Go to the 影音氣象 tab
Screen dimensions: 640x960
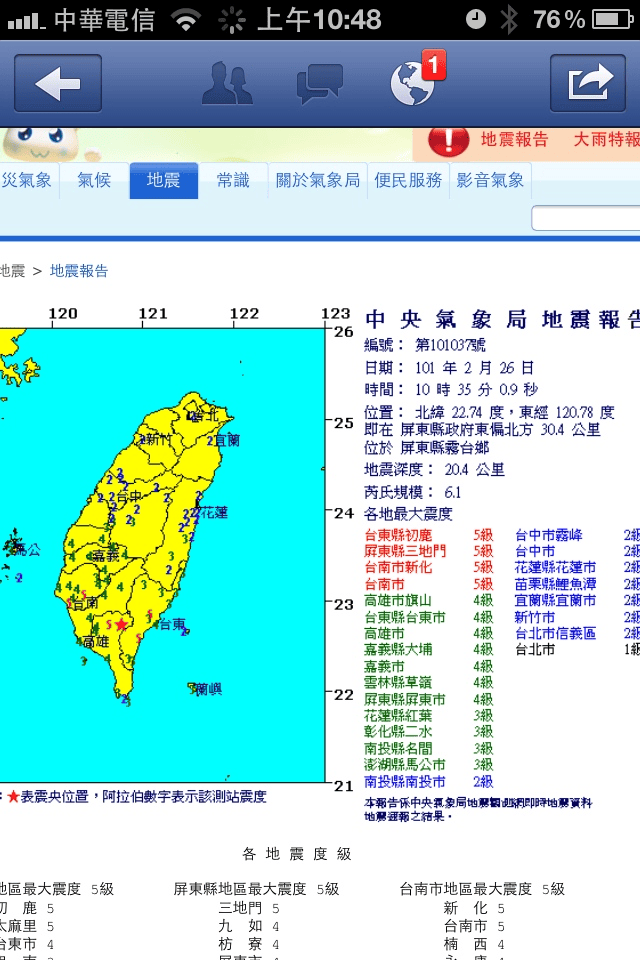pyautogui.click(x=490, y=181)
